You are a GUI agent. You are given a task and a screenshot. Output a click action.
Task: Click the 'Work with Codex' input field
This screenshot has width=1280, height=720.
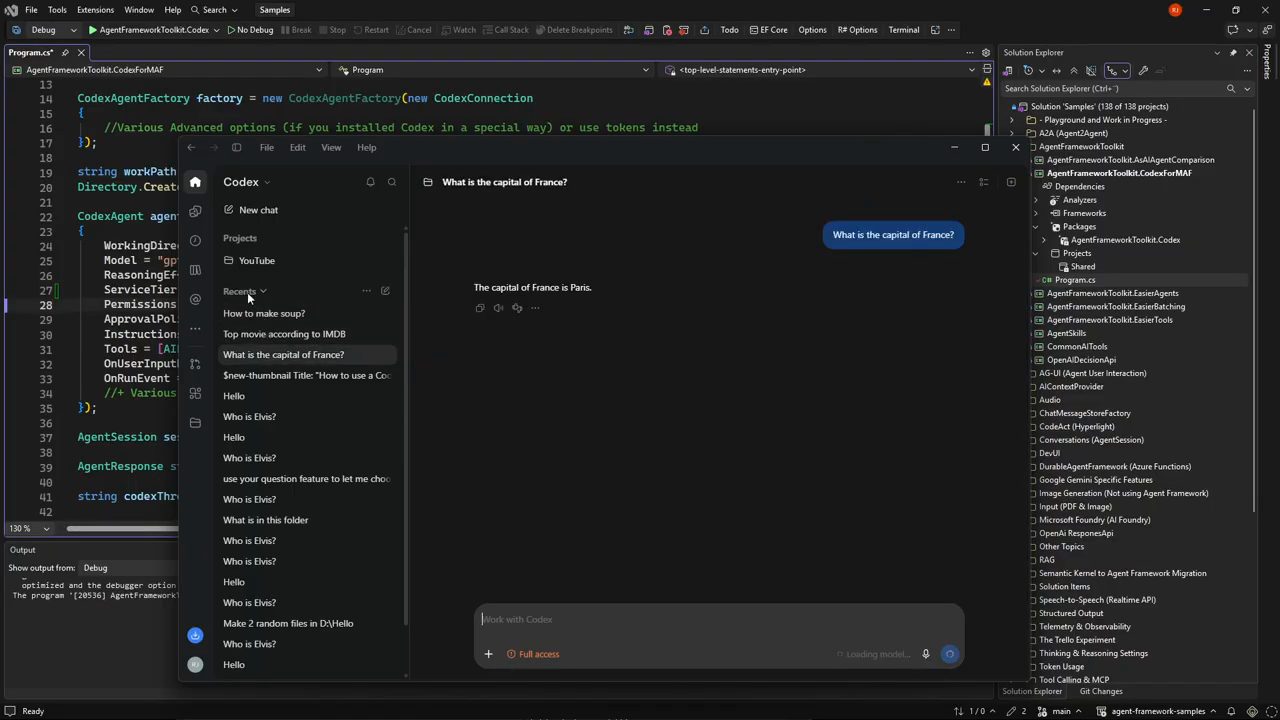click(x=719, y=619)
